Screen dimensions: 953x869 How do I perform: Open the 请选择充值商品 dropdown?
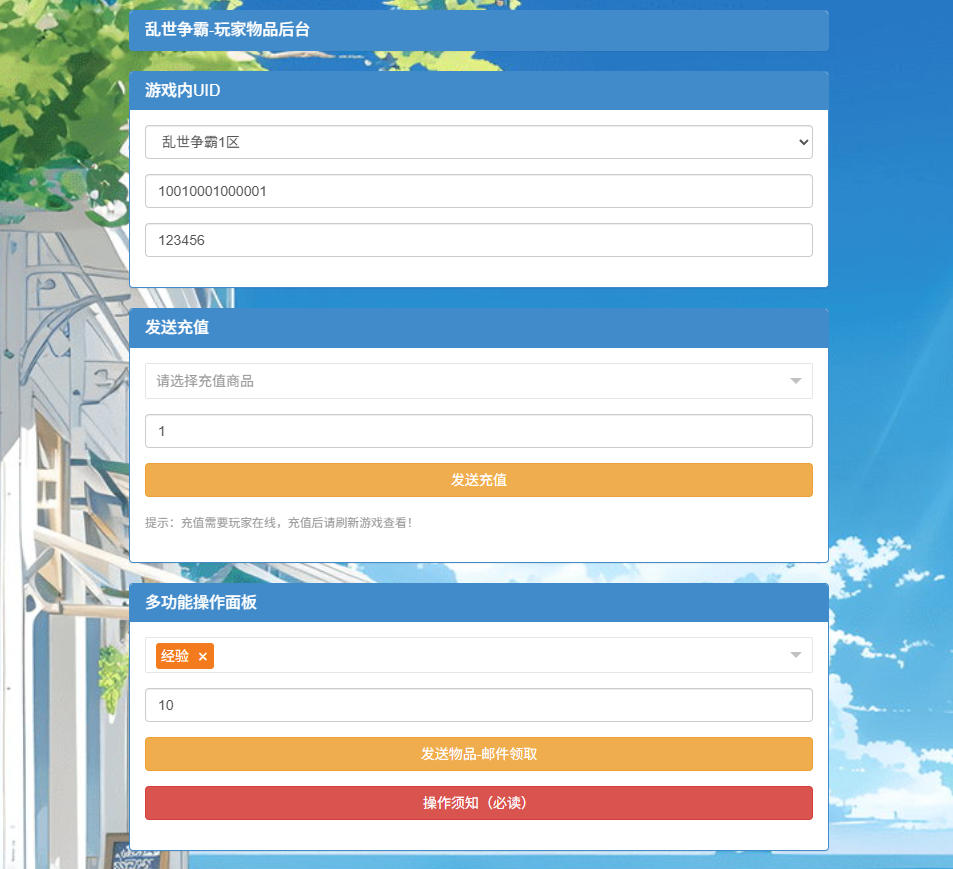click(478, 381)
